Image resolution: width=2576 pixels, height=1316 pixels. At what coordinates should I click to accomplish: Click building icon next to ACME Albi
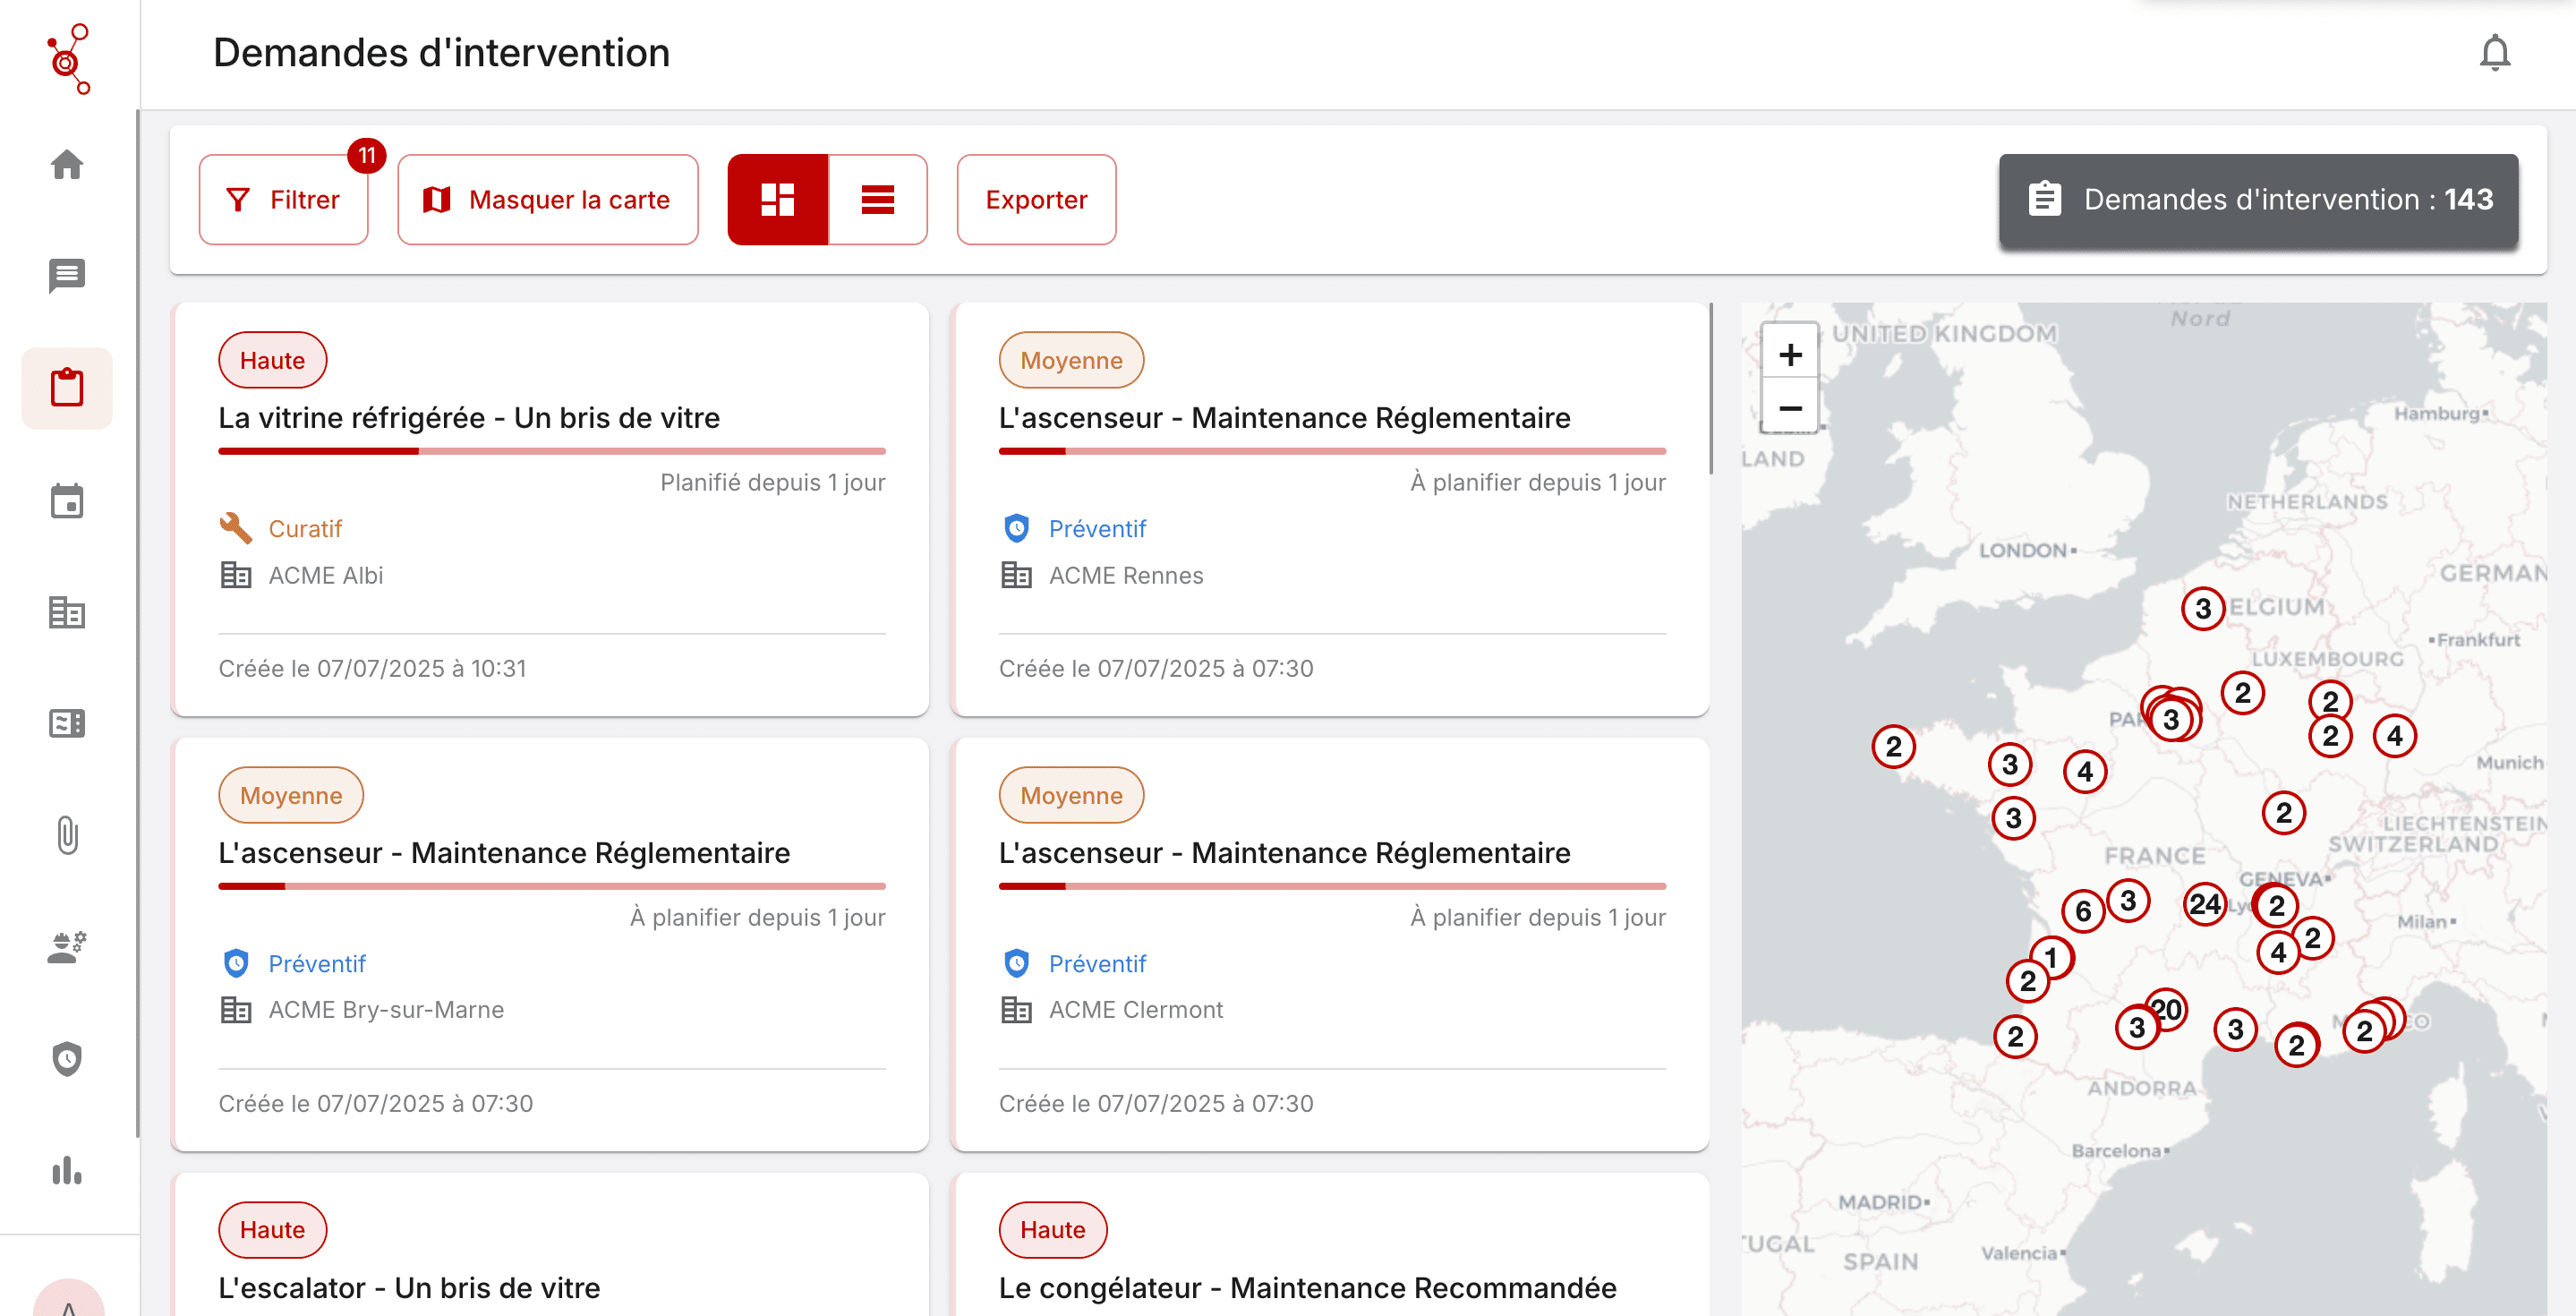point(235,575)
